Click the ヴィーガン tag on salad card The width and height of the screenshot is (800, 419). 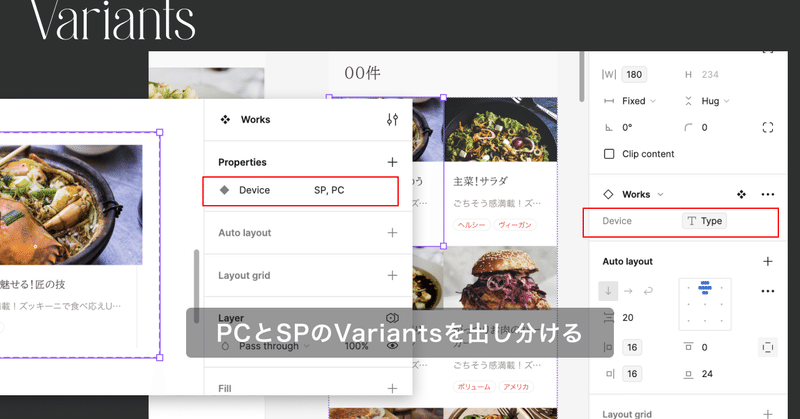(x=514, y=225)
